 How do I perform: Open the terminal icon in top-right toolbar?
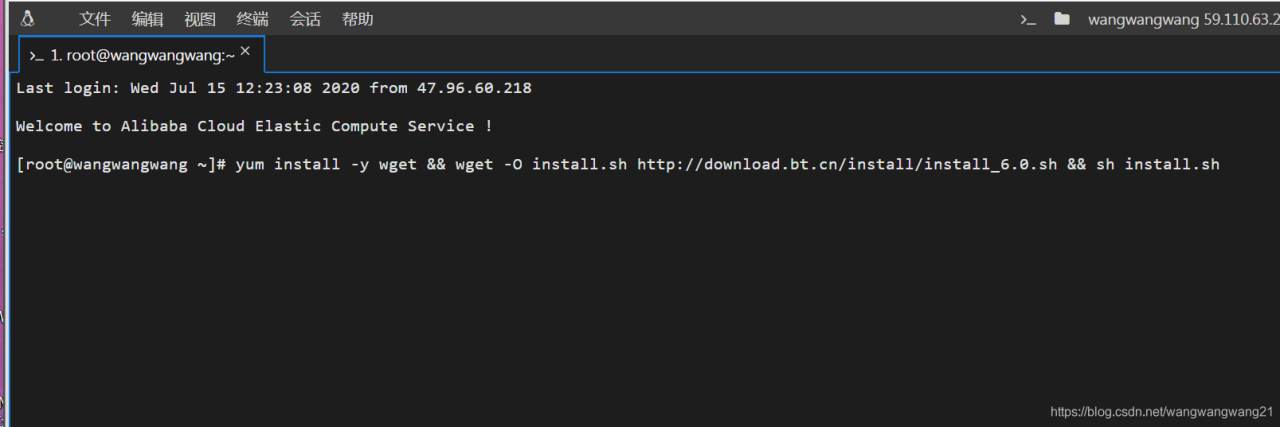pos(1028,19)
